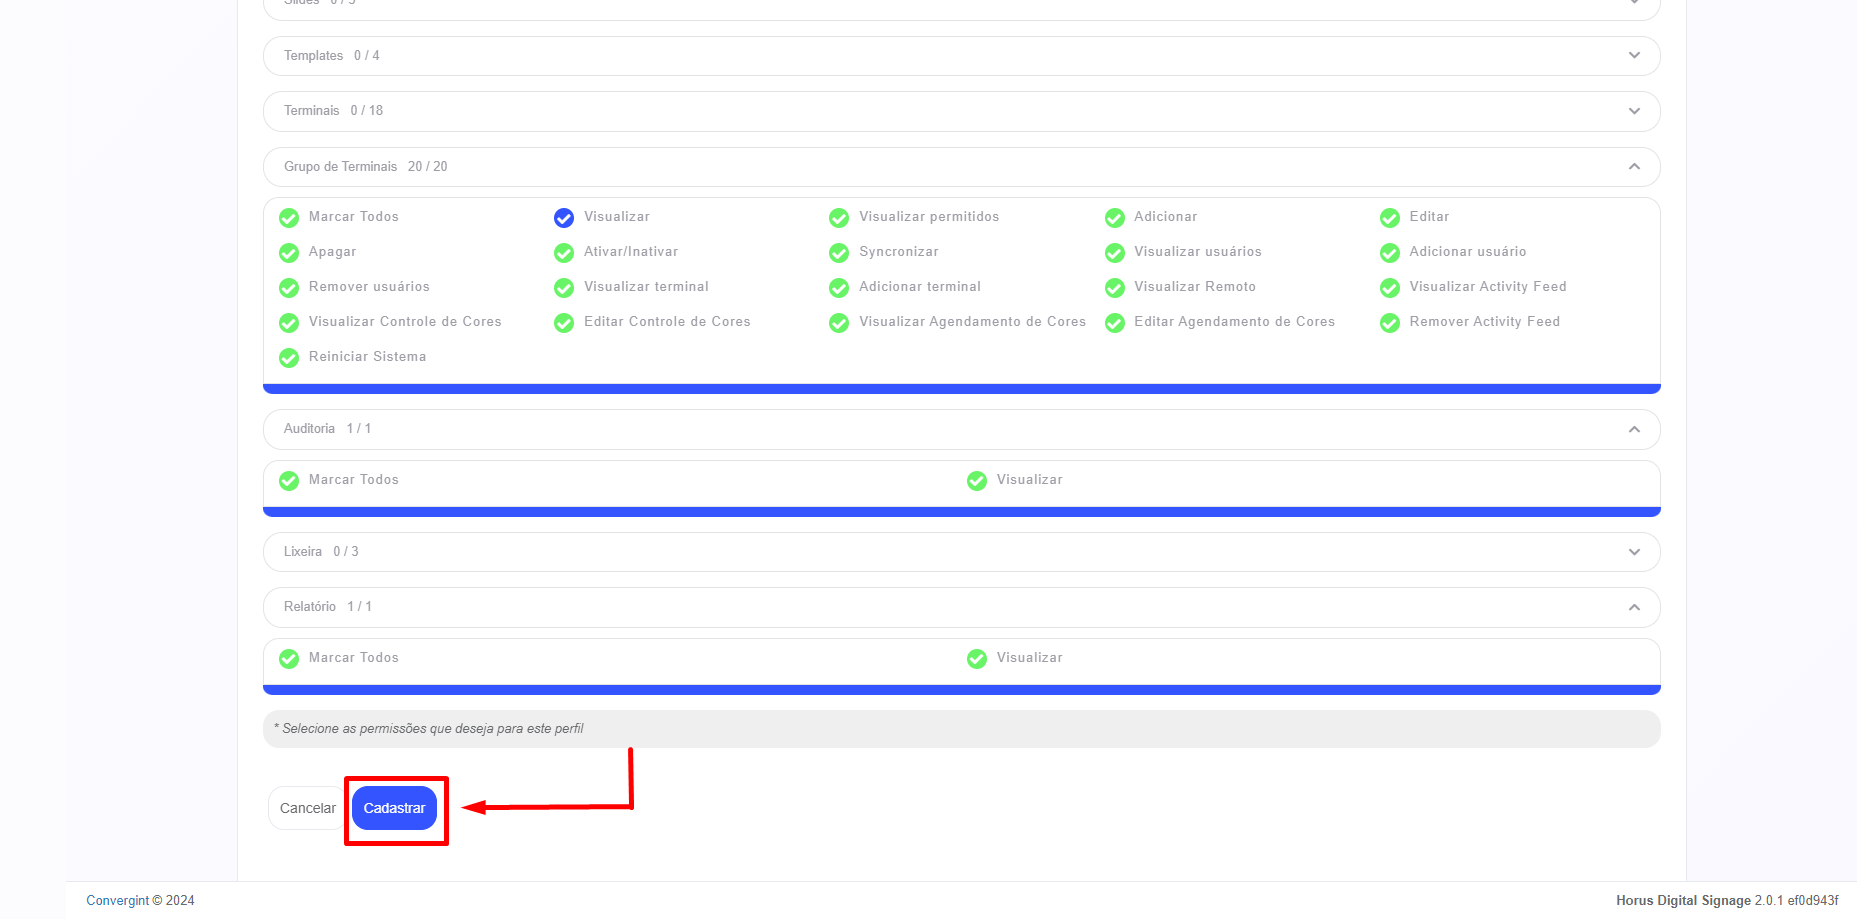The width and height of the screenshot is (1857, 919).
Task: Toggle the Remover Activity Feed check icon
Action: (1390, 323)
